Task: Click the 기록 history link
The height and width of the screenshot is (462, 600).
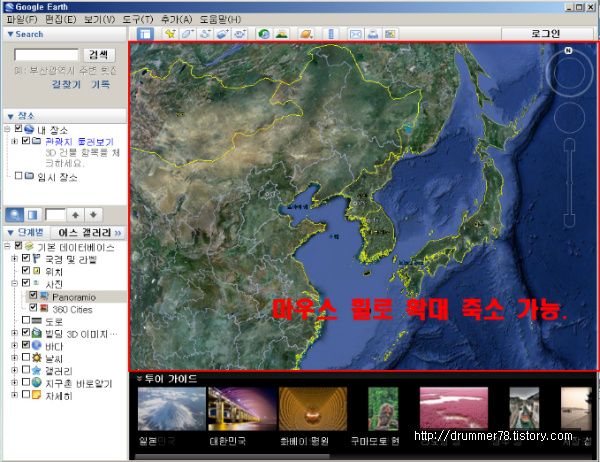Action: point(101,84)
